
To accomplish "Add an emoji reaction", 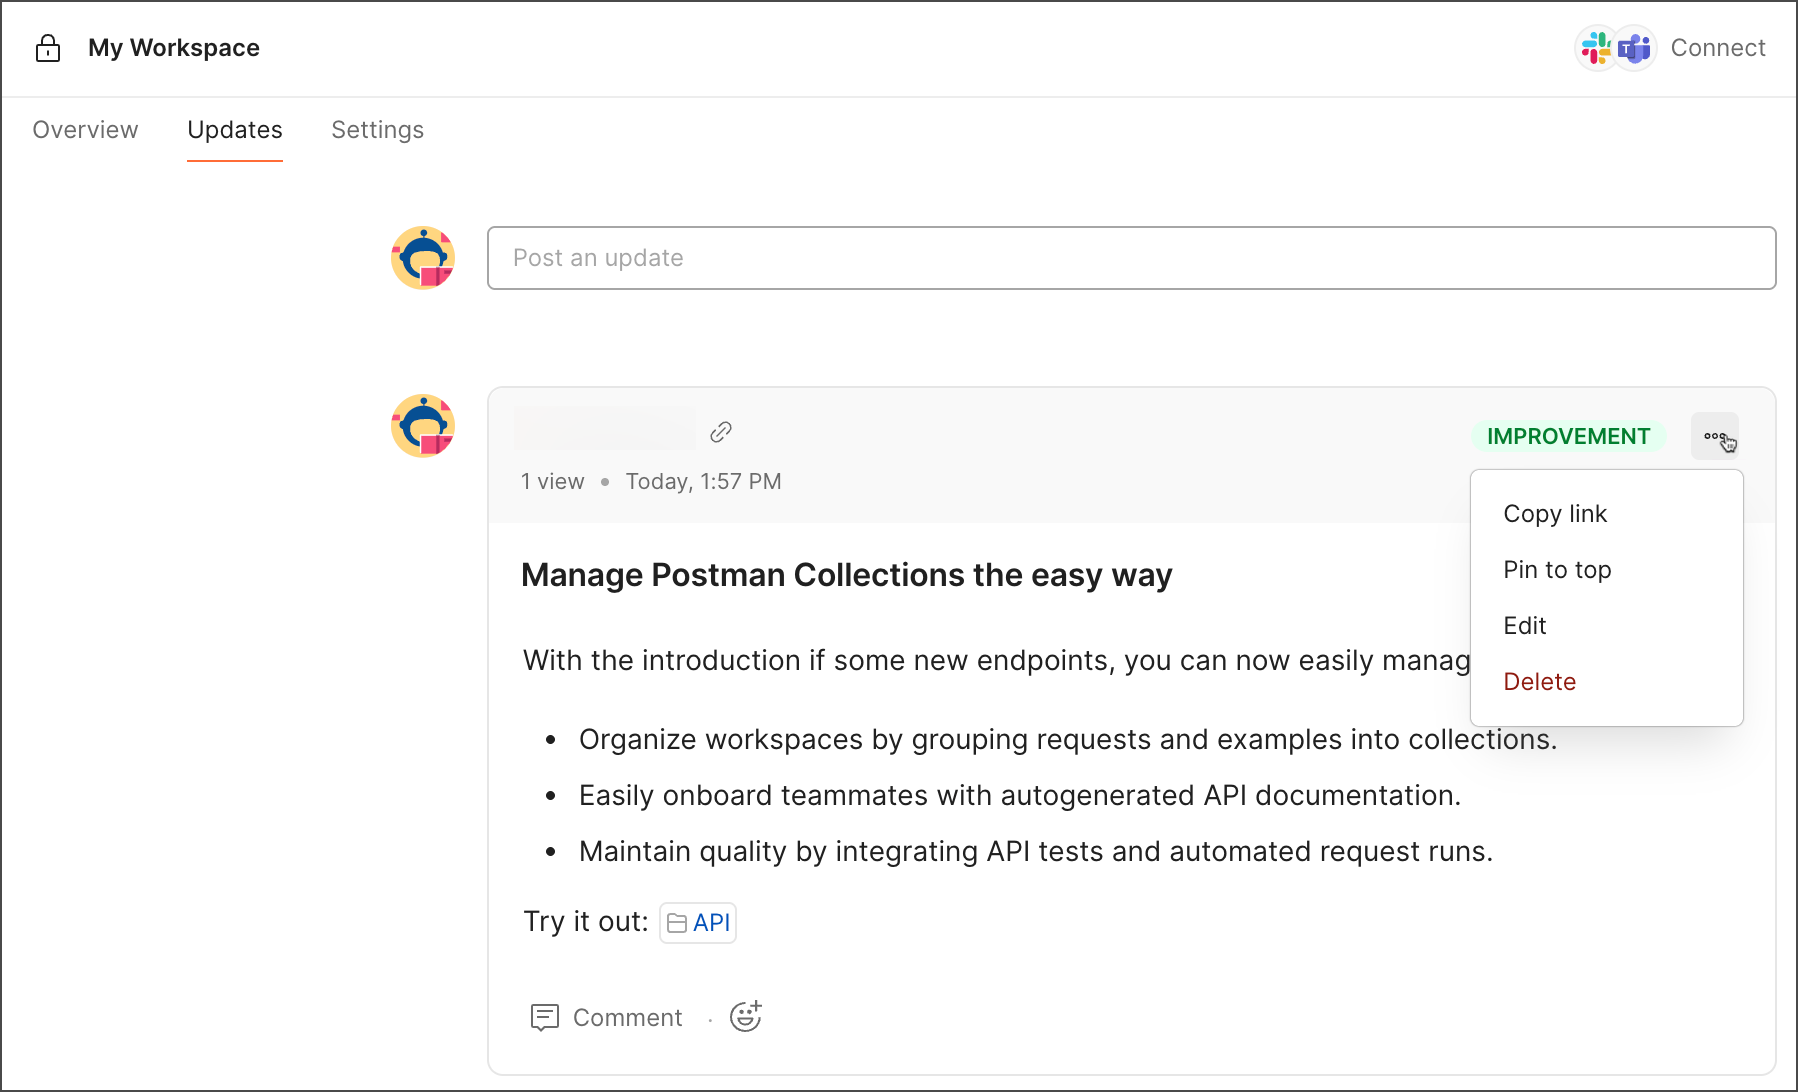I will [x=746, y=1016].
